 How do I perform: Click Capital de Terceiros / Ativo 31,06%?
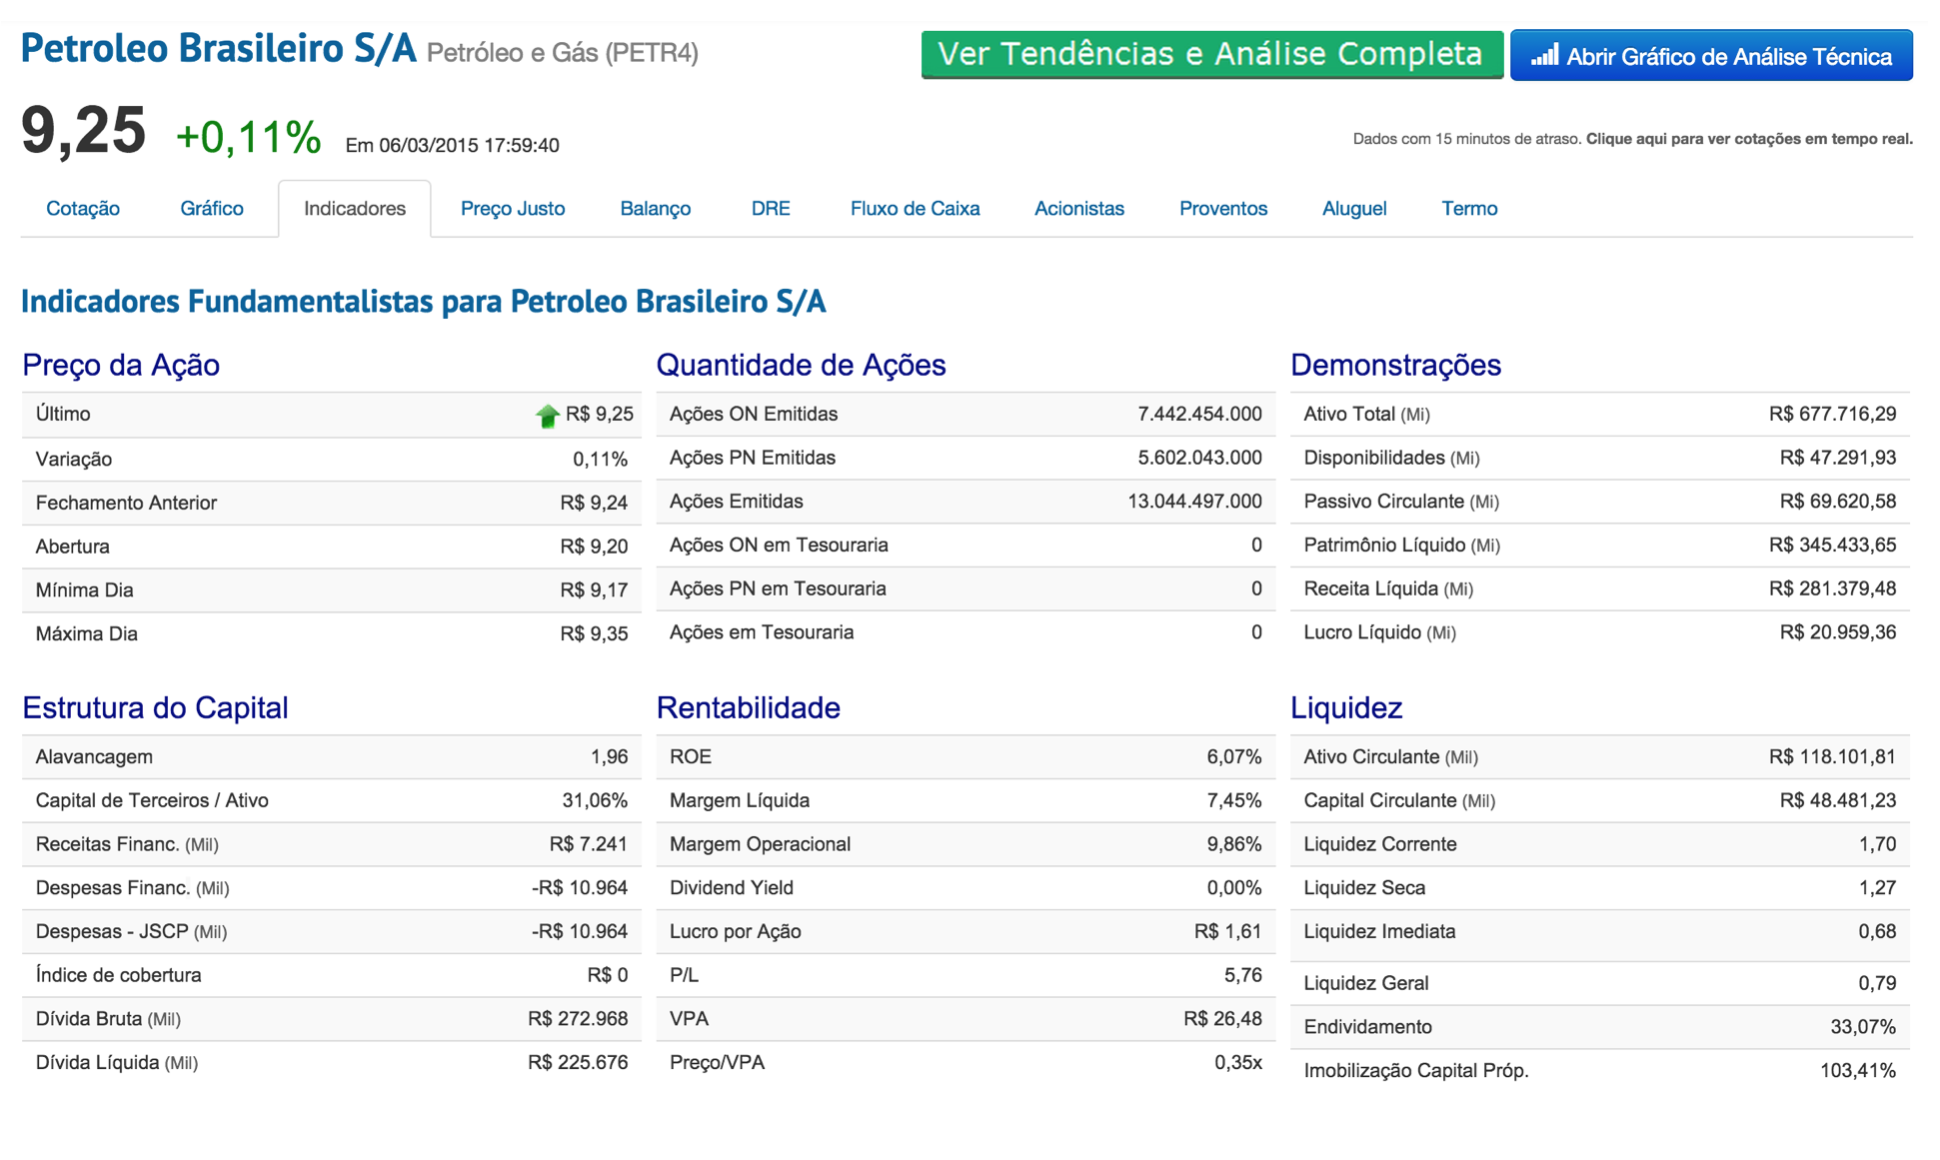coord(595,801)
